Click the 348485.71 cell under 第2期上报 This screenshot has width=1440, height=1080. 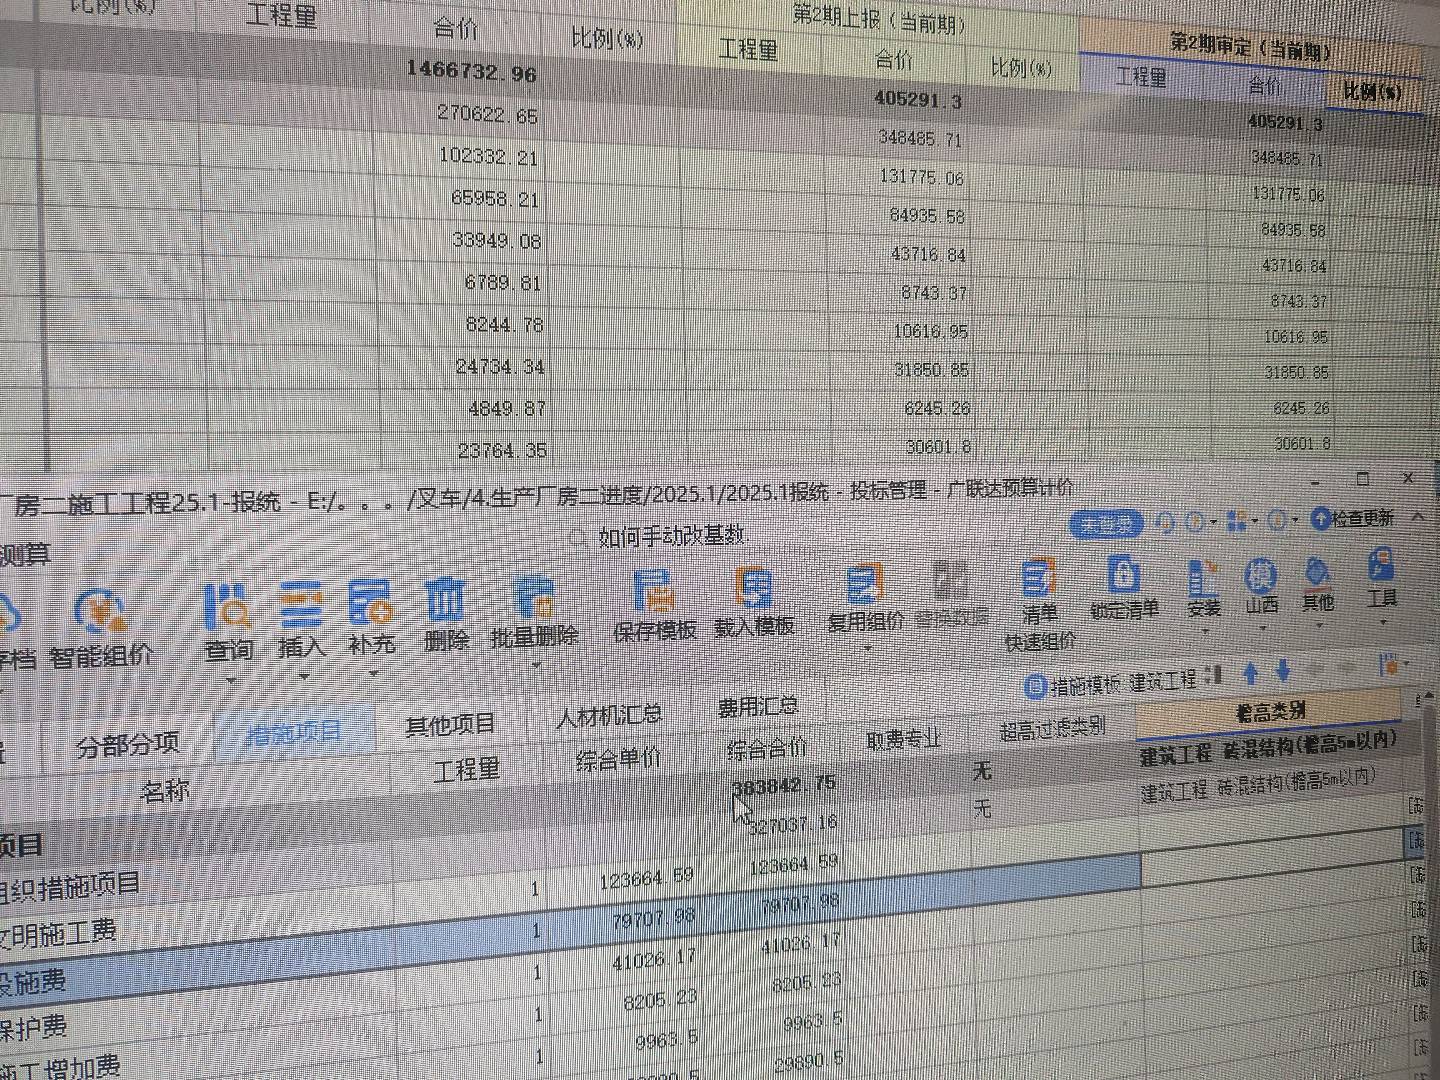(x=921, y=137)
